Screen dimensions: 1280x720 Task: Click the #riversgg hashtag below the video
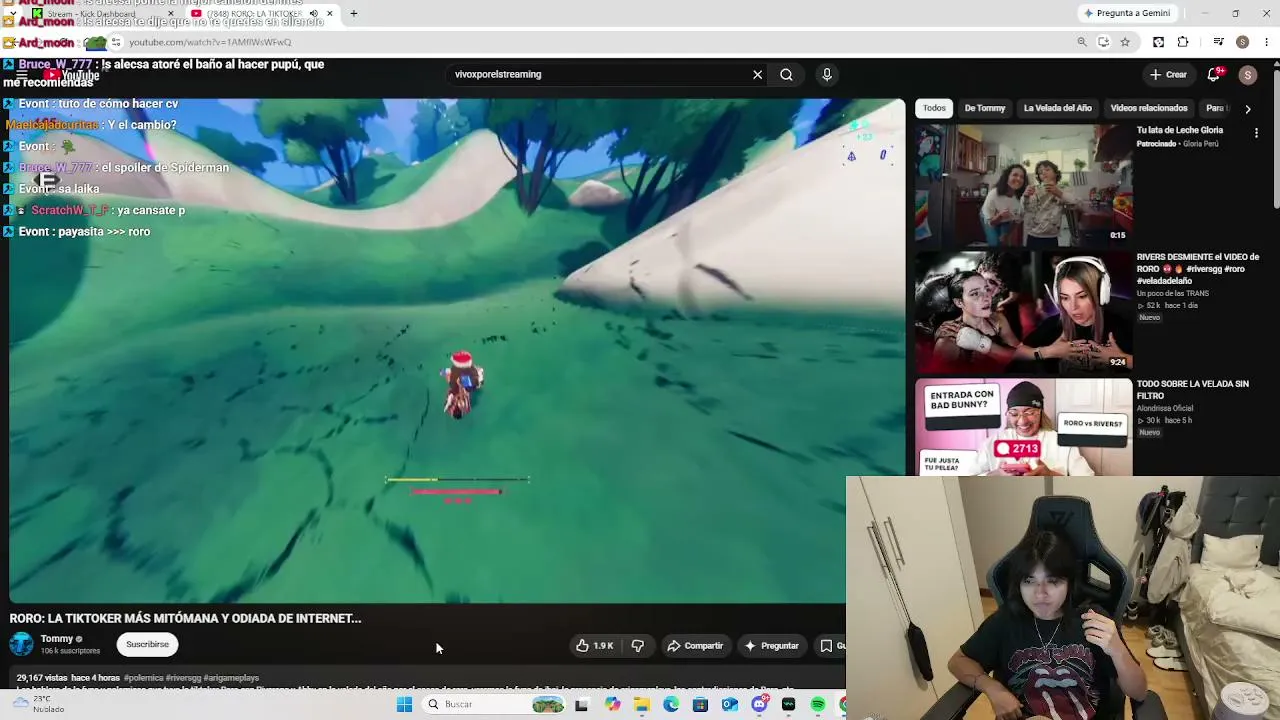183,678
